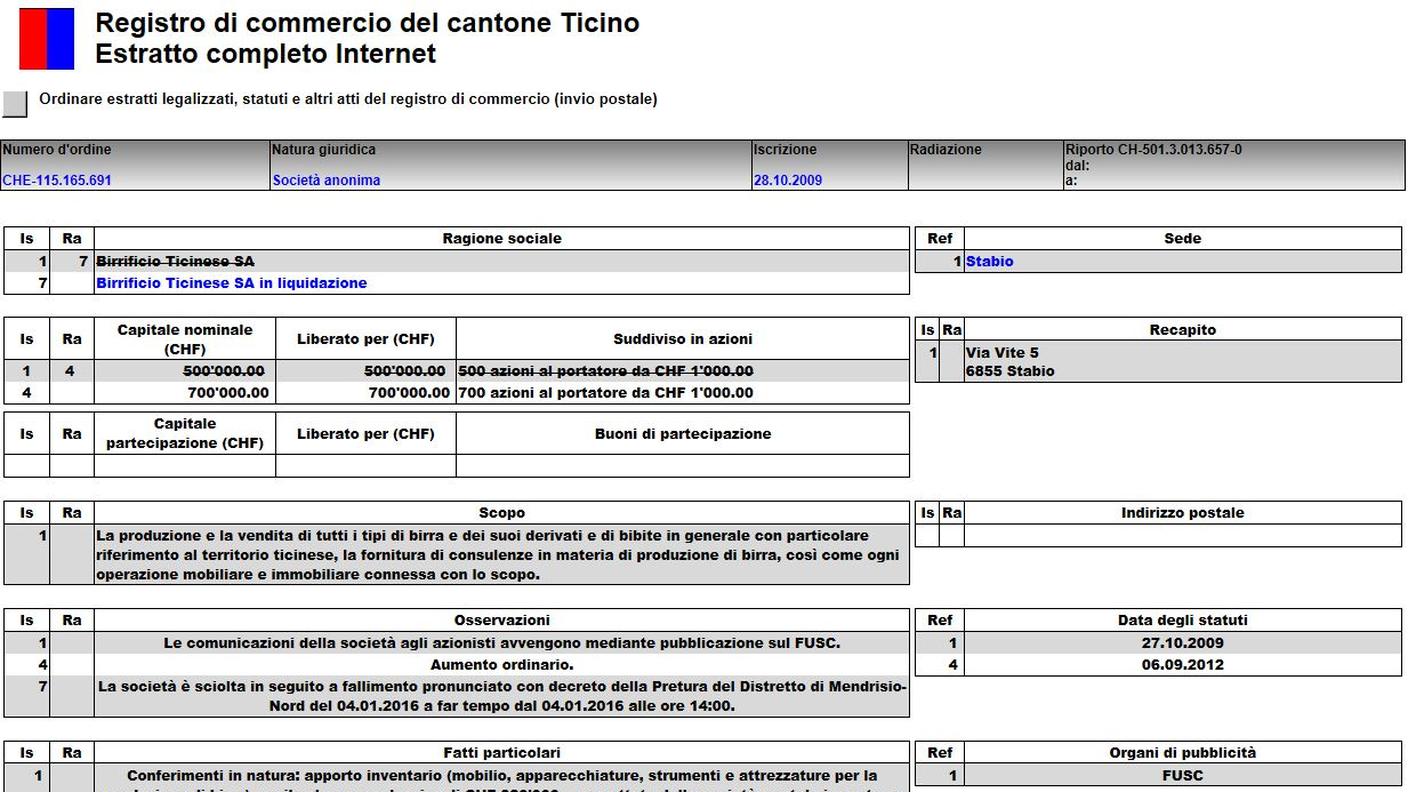Image resolution: width=1408 pixels, height=792 pixels.
Task: Click the 'Sede' column header
Action: tap(1182, 239)
